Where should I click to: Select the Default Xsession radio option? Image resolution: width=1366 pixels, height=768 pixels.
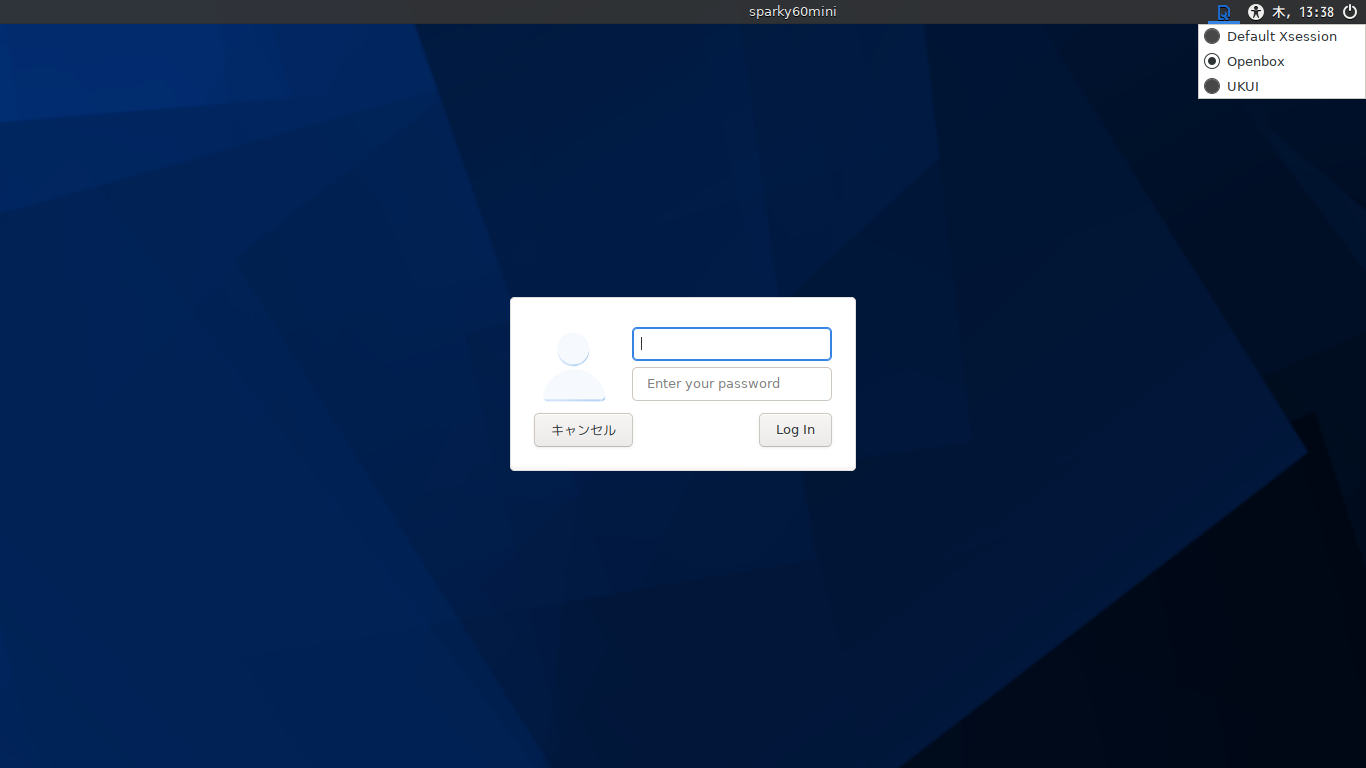point(1281,36)
